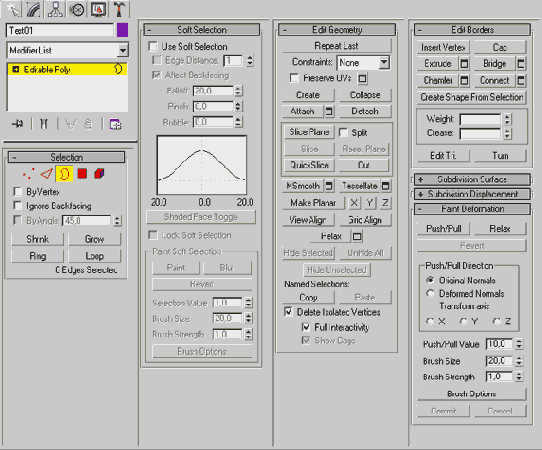Screen dimensions: 542x450
Task: Open the Utilities hammer panel tab
Action: pyautogui.click(x=119, y=9)
